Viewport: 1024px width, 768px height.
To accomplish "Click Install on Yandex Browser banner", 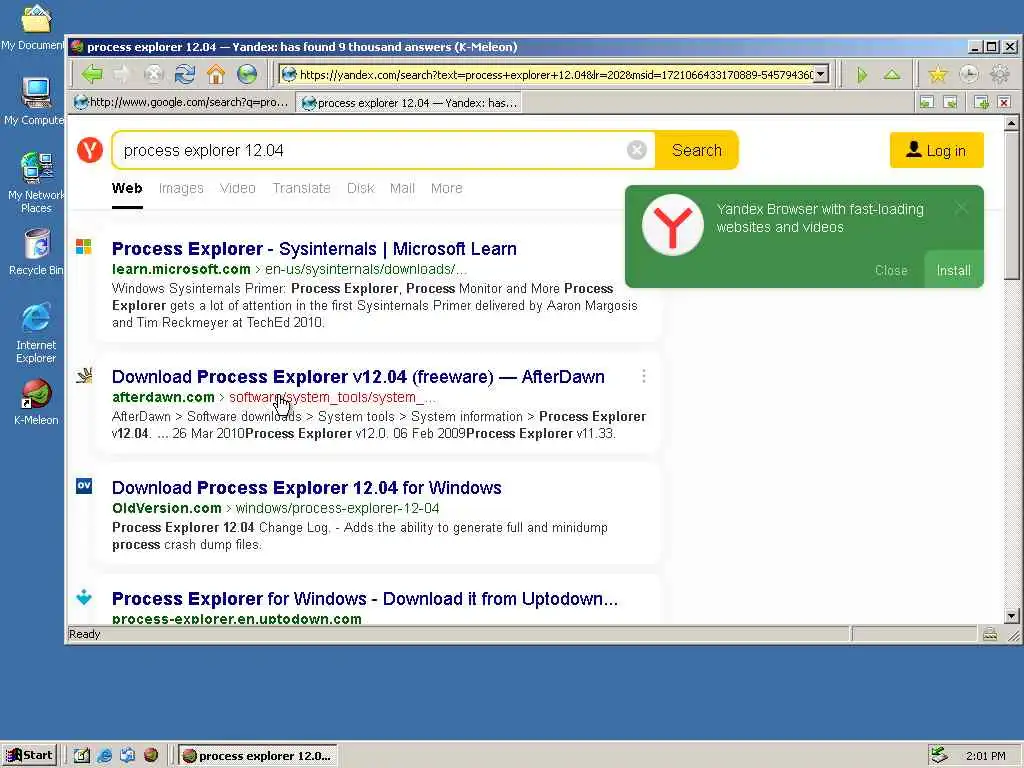I will click(953, 270).
